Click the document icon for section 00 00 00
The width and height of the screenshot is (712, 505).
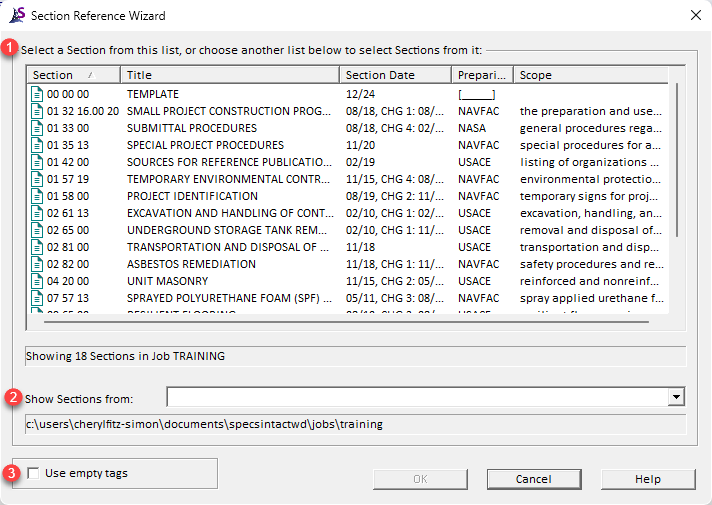(37, 94)
